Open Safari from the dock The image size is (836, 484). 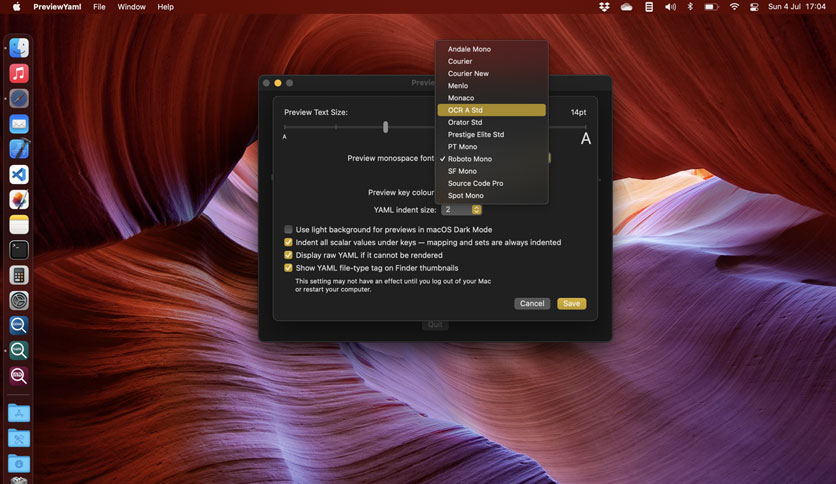[x=19, y=99]
